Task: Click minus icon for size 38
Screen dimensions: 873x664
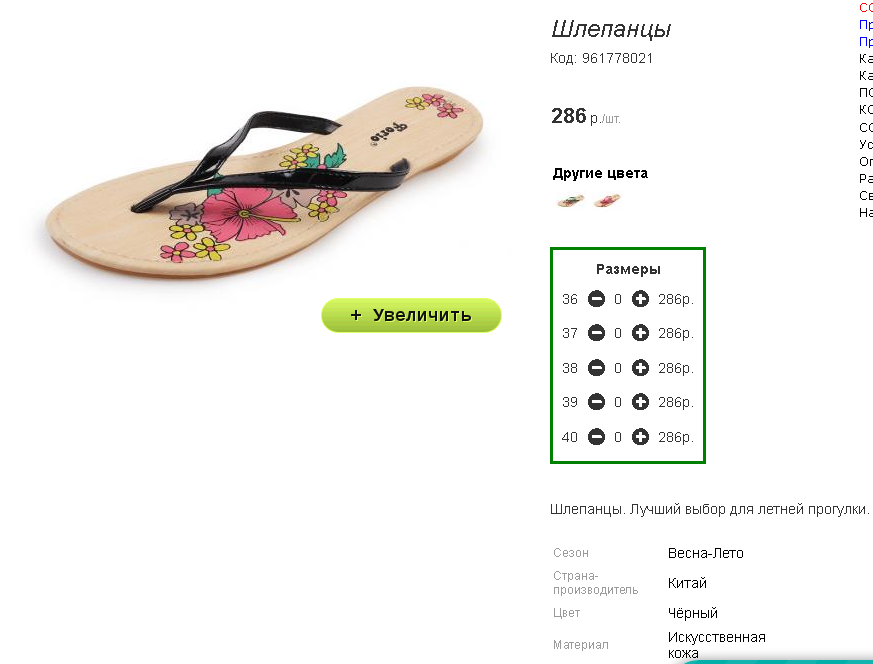Action: coord(596,368)
